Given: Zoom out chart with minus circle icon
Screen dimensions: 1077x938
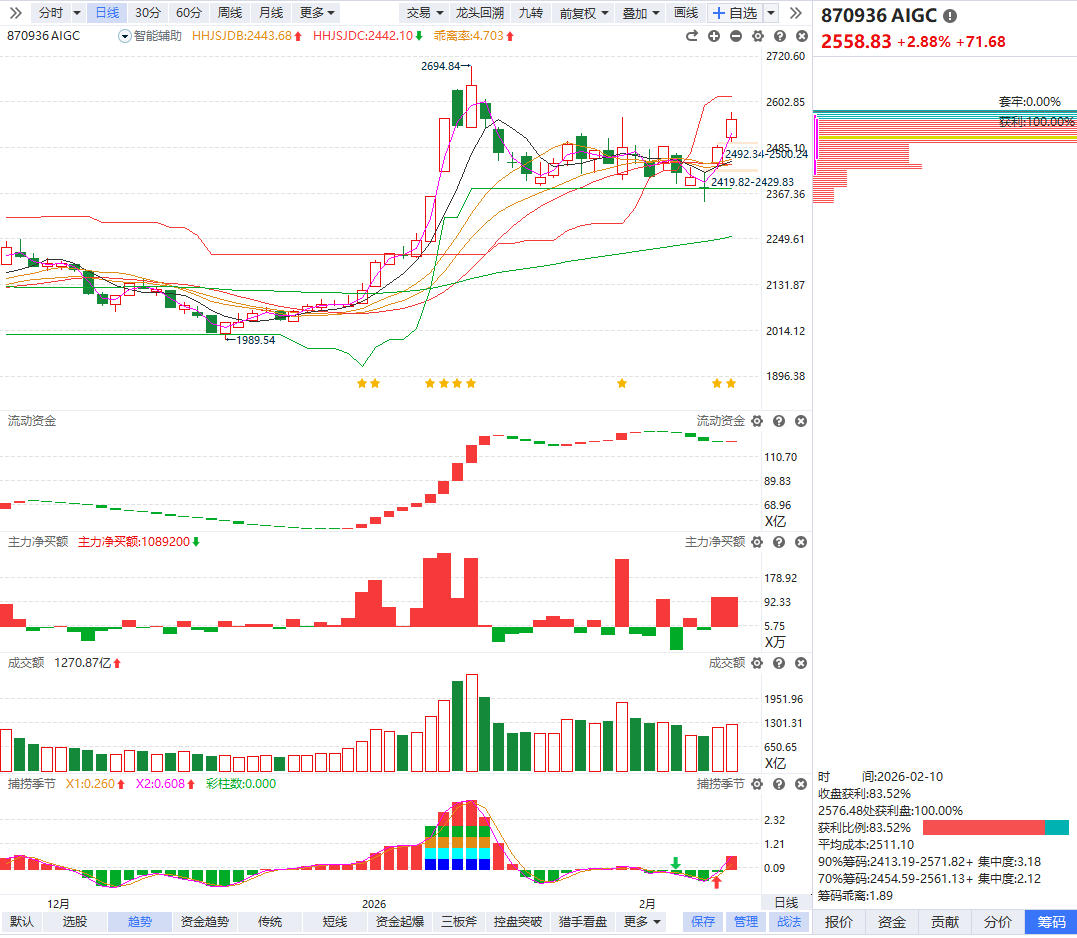Looking at the screenshot, I should click(736, 36).
